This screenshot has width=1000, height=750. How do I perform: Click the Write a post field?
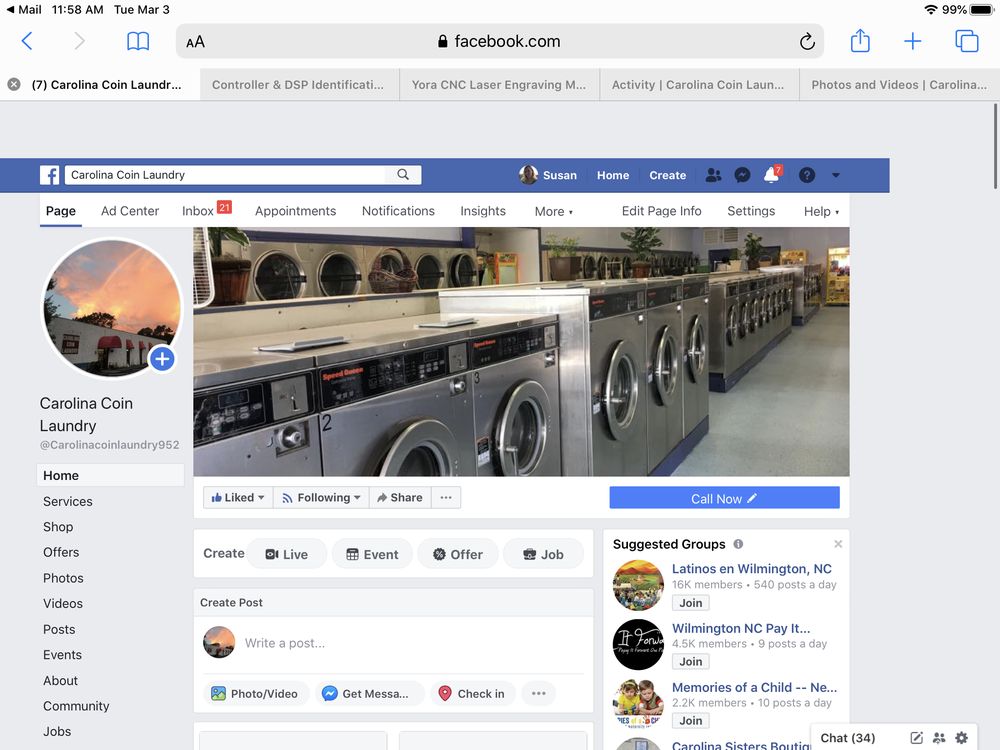pos(300,643)
